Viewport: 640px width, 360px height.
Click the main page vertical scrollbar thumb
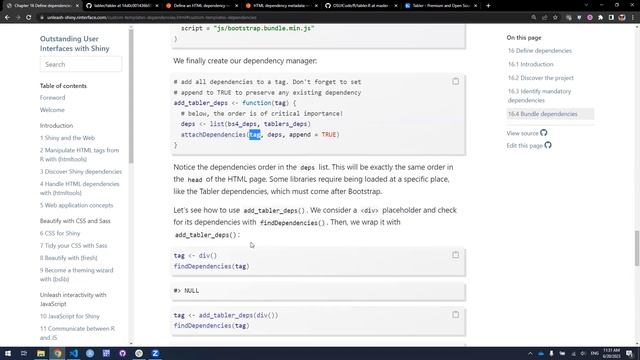pyautogui.click(x=637, y=248)
